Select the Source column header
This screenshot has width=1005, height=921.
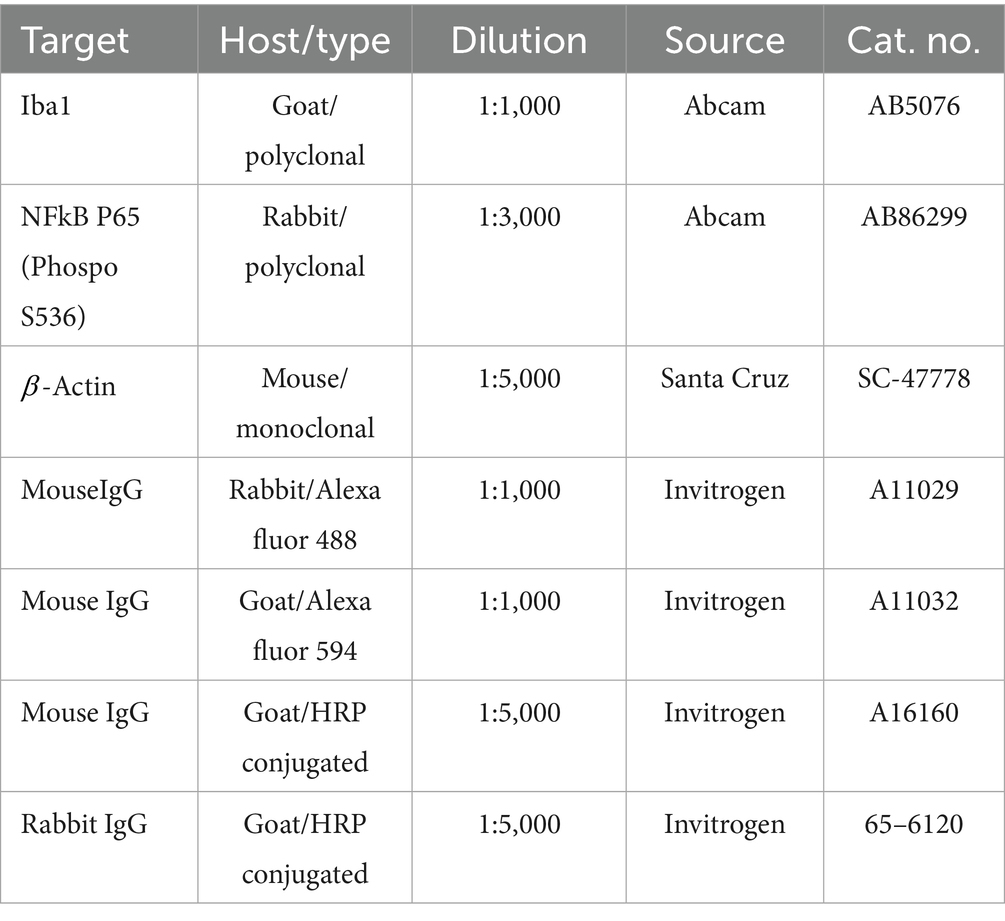(x=725, y=40)
